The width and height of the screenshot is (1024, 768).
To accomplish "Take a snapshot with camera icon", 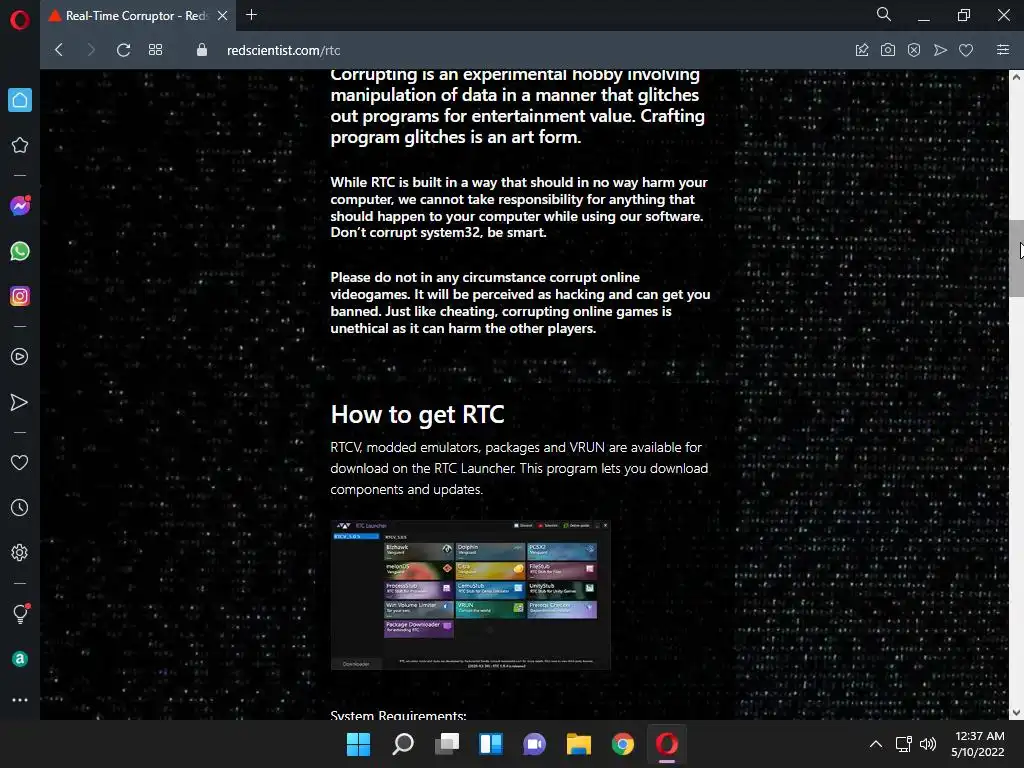I will [x=888, y=50].
